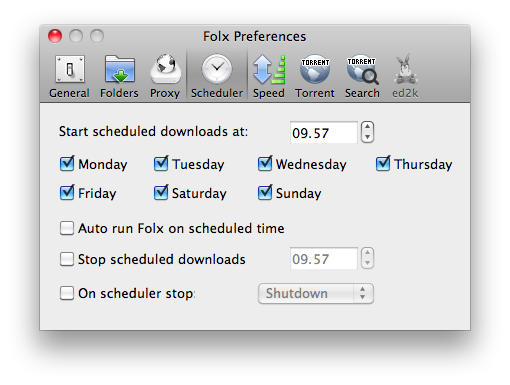
Task: Enable Stop scheduled downloads option
Action: (67, 259)
